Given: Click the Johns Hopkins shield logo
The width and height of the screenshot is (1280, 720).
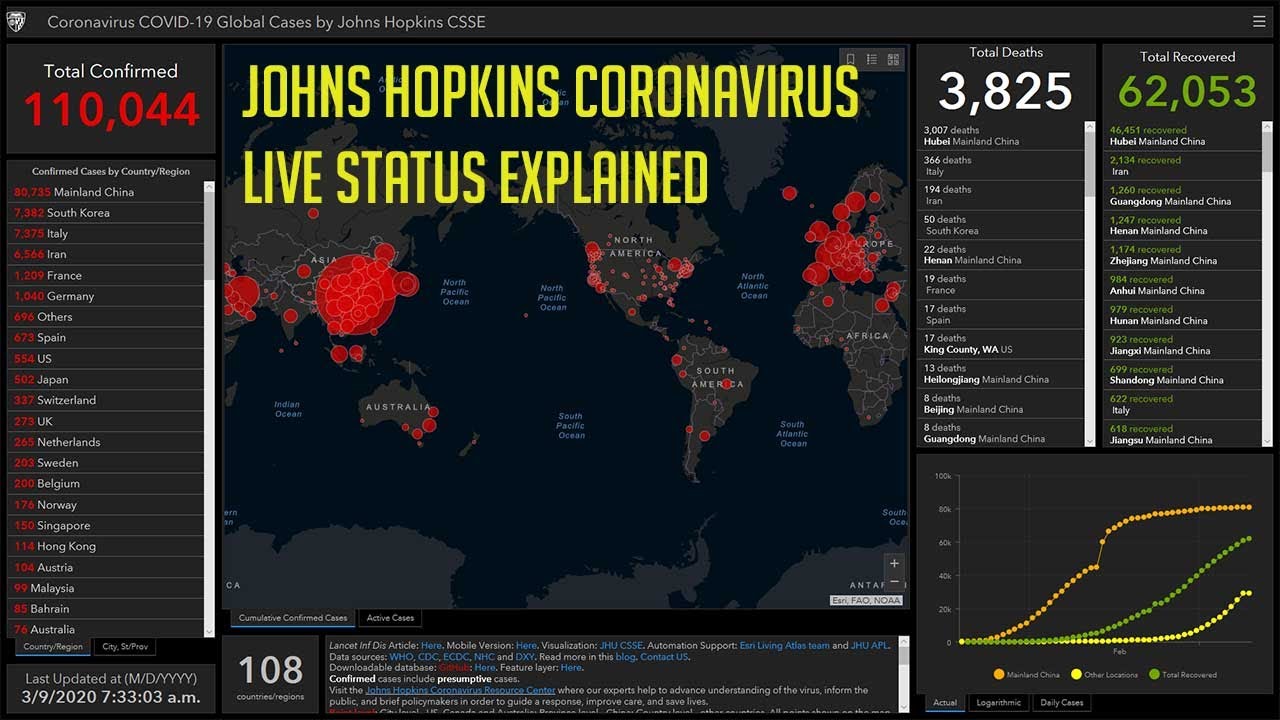Looking at the screenshot, I should (17, 21).
